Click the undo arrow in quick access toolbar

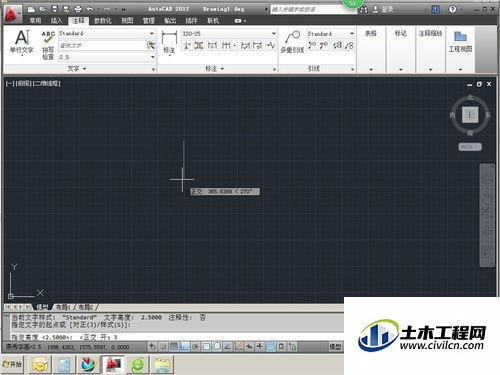(90, 9)
